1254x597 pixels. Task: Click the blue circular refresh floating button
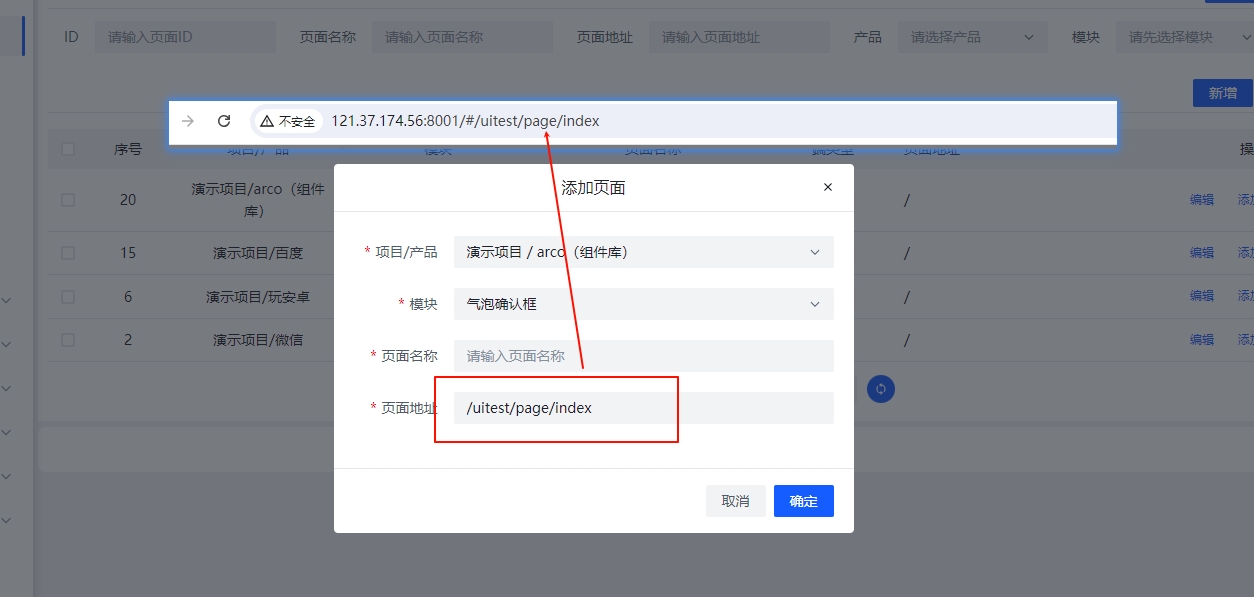pyautogui.click(x=880, y=388)
